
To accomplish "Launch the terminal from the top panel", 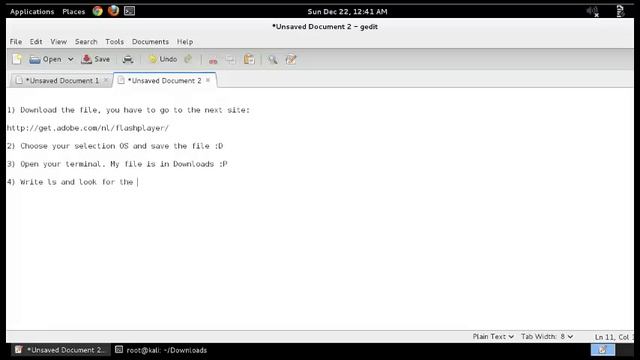I will (129, 11).
